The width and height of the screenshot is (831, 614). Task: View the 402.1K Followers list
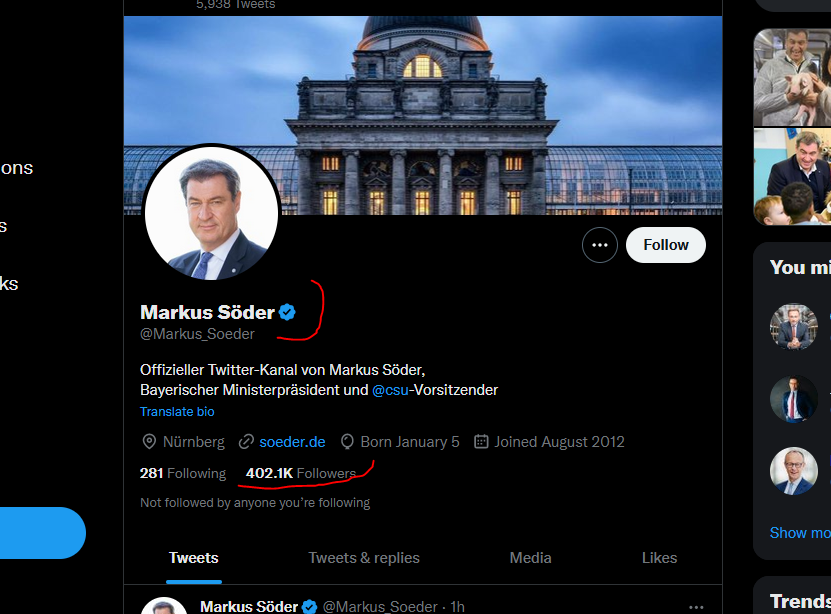click(x=300, y=473)
